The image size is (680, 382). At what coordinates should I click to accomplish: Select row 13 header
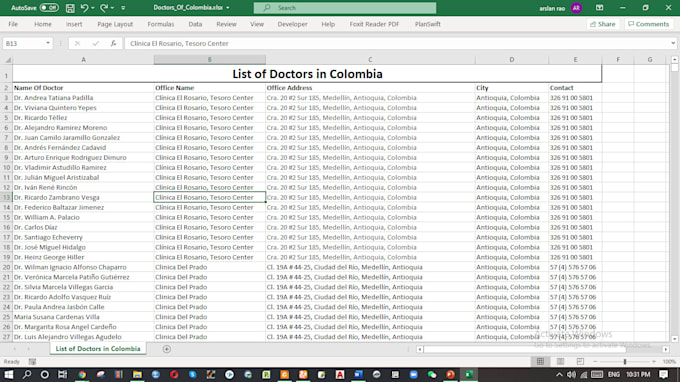click(x=7, y=197)
